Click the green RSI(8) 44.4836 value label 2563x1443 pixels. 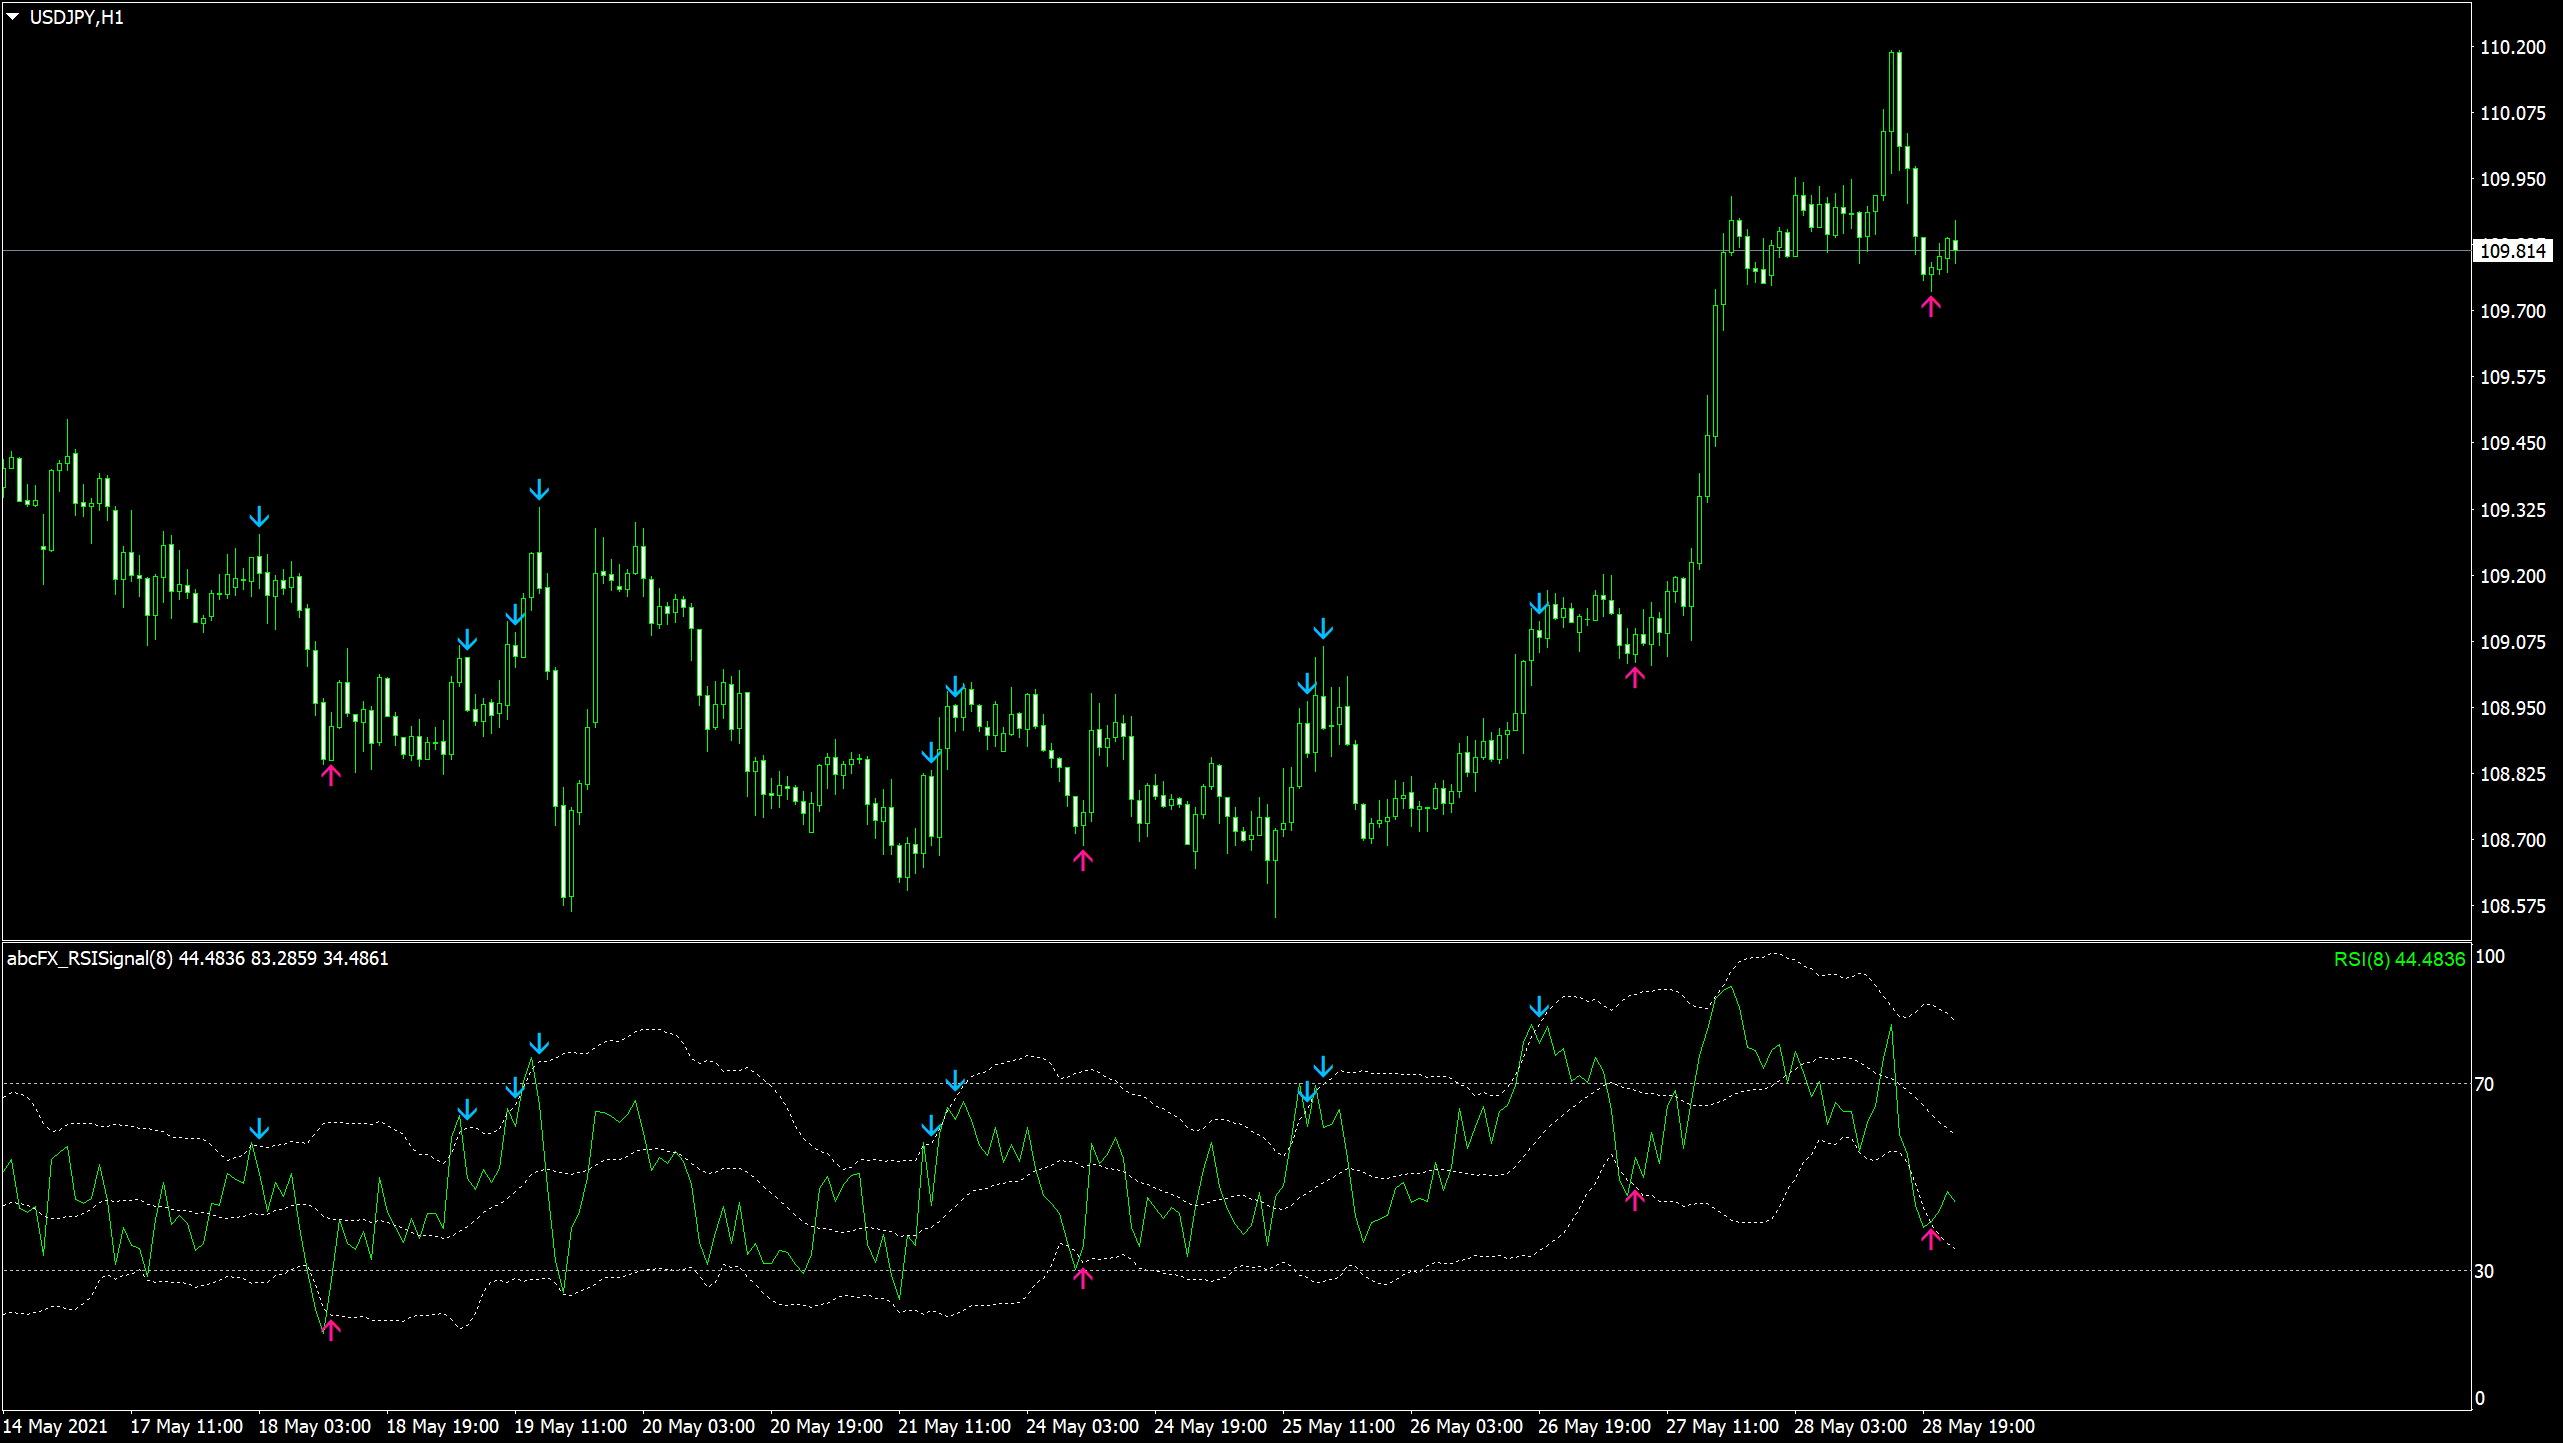click(x=2398, y=959)
